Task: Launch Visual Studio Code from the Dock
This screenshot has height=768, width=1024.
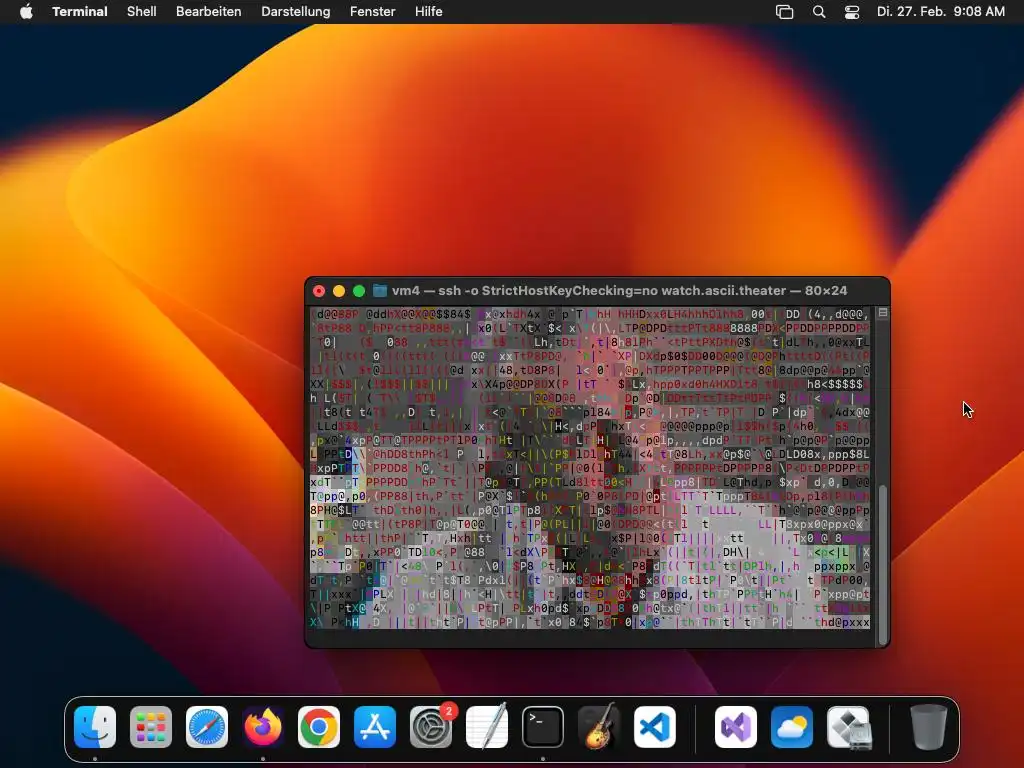Action: (x=655, y=727)
